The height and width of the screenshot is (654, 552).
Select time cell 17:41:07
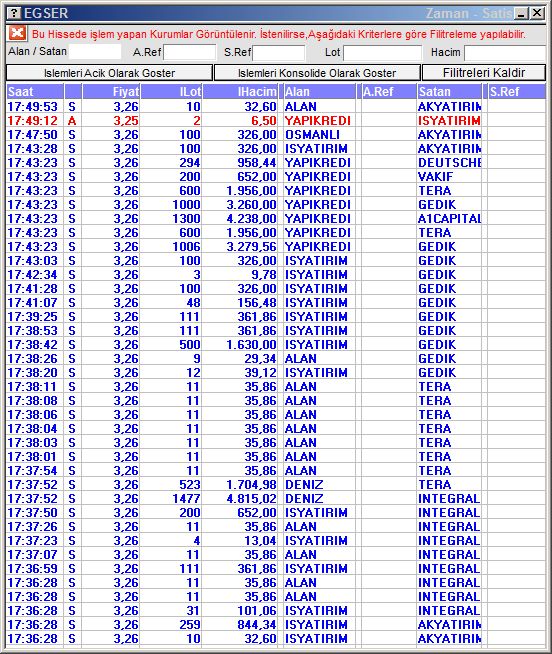(33, 302)
